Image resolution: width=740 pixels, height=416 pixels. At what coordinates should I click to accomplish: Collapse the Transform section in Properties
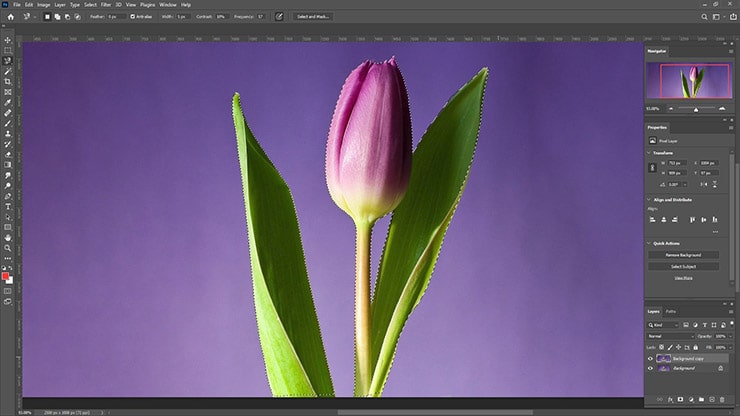coord(650,152)
